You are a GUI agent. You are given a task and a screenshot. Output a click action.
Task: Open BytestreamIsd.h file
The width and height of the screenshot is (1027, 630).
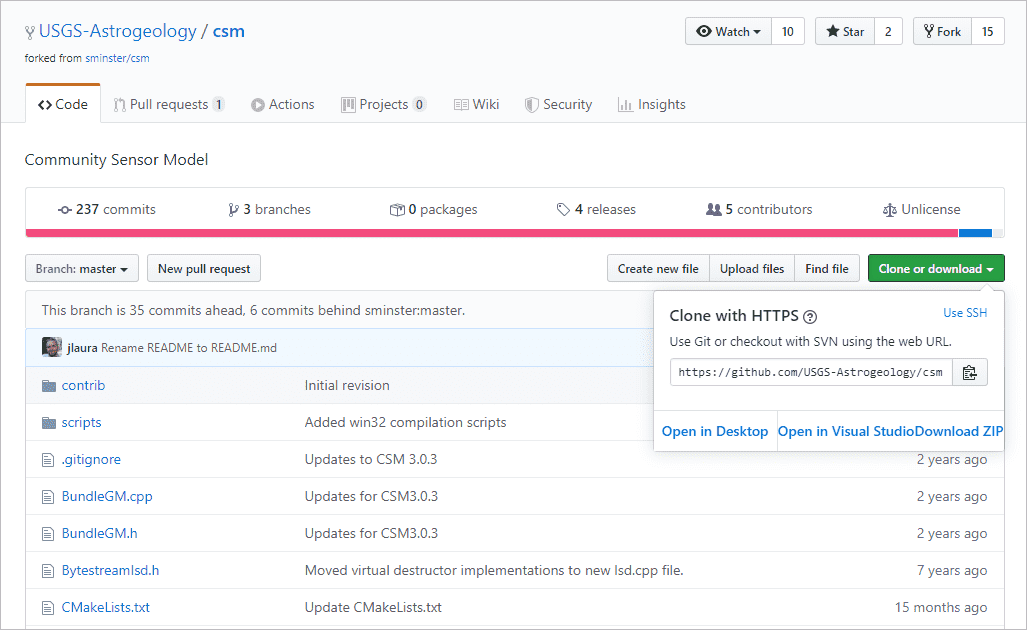click(x=110, y=571)
